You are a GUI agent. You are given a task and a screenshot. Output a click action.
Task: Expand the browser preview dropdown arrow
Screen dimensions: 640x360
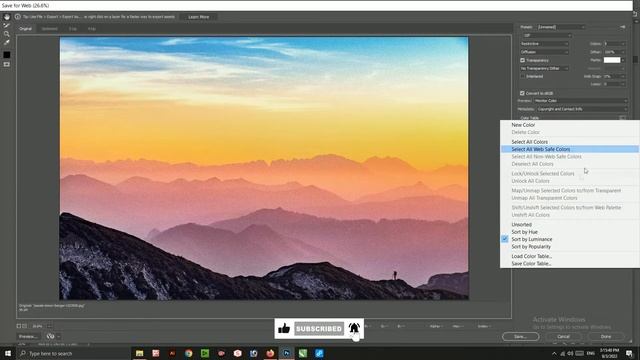[x=59, y=336]
